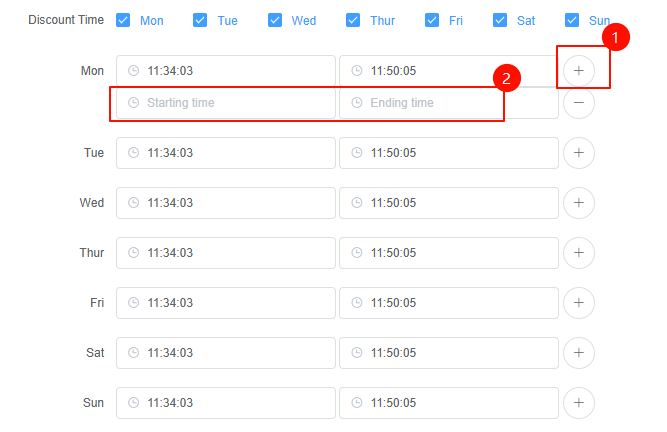Screen dimensions: 667x432
Task: Add a time range for Friday
Action: [x=579, y=303]
